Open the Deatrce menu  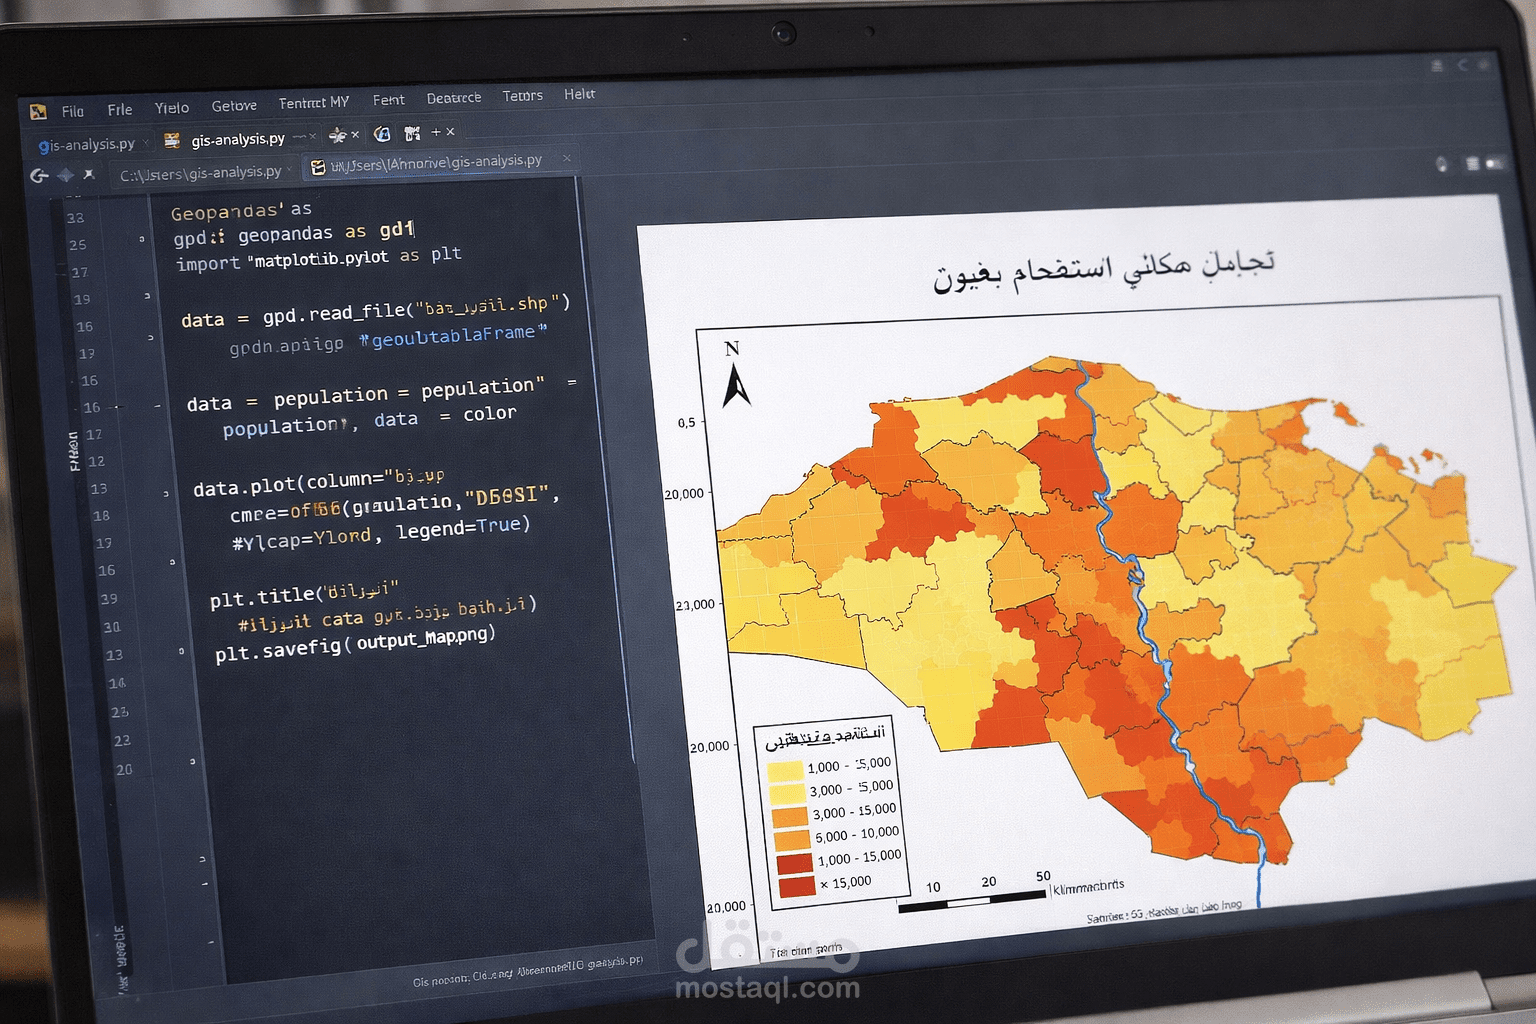[454, 98]
